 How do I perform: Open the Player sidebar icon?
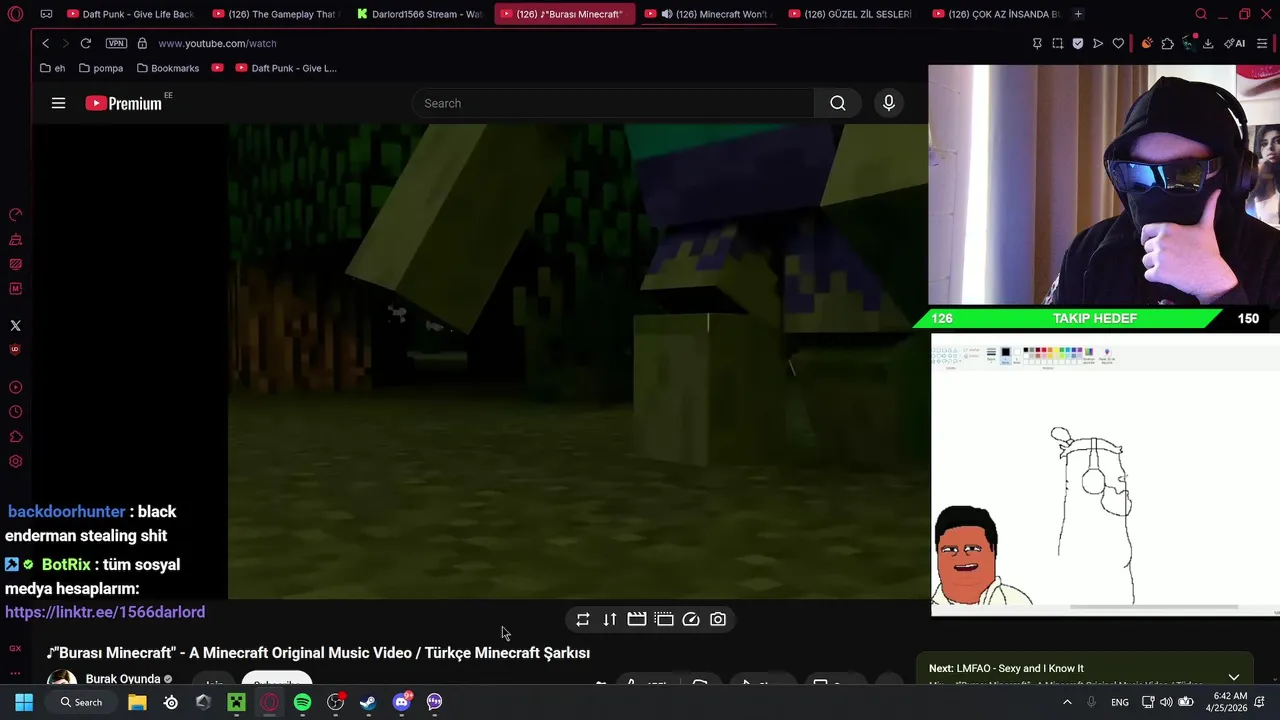(15, 387)
